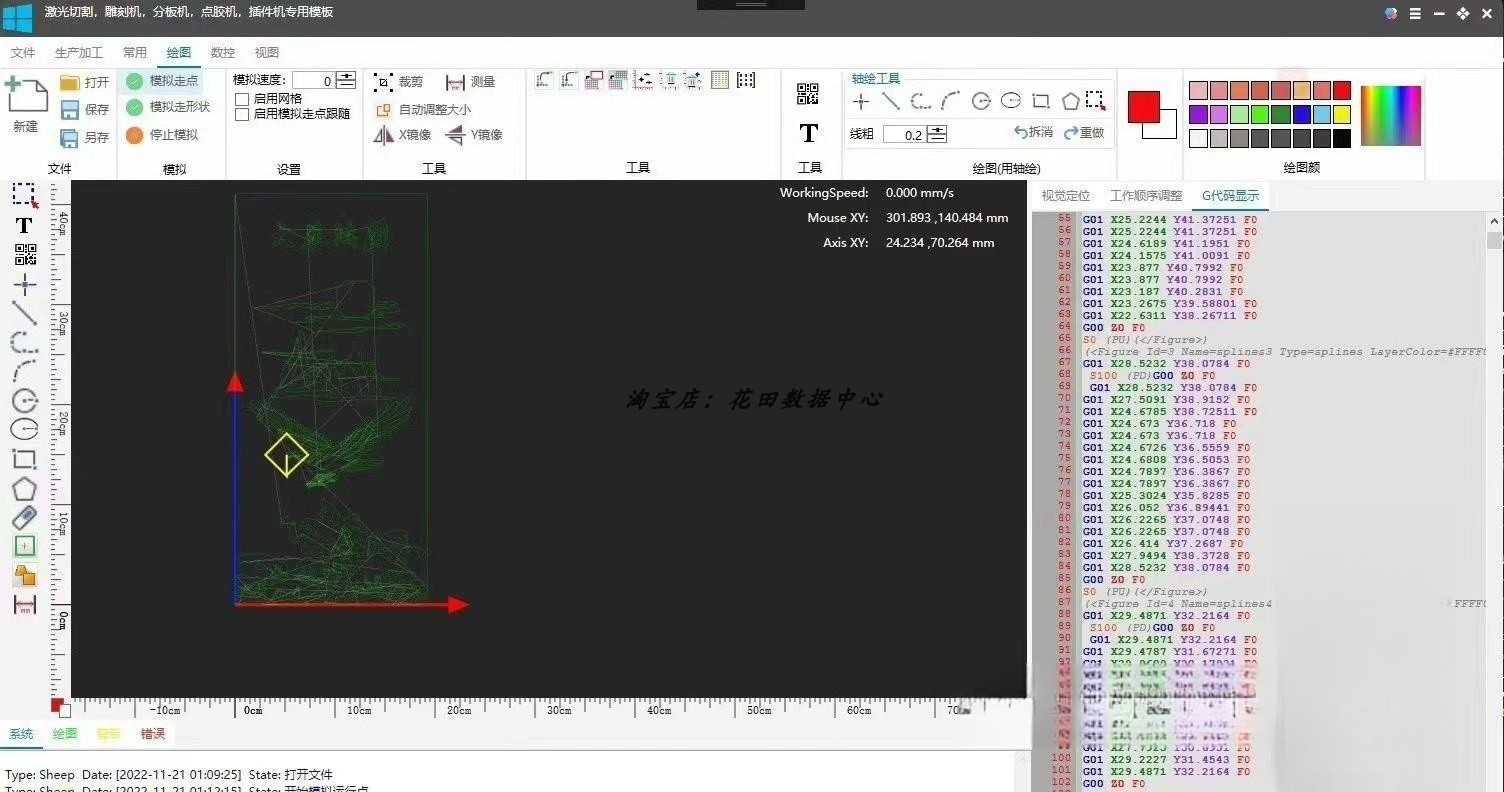This screenshot has height=792, width=1504.
Task: Click the QR code tool in ribbon
Action: click(808, 94)
